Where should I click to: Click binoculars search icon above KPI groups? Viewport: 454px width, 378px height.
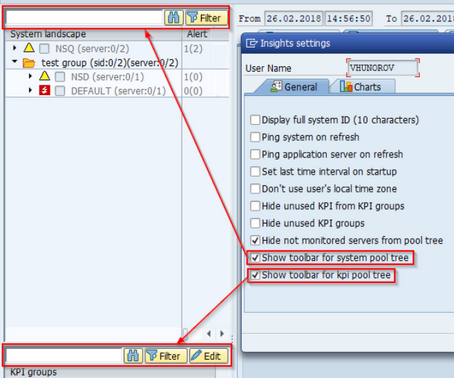[x=133, y=356]
